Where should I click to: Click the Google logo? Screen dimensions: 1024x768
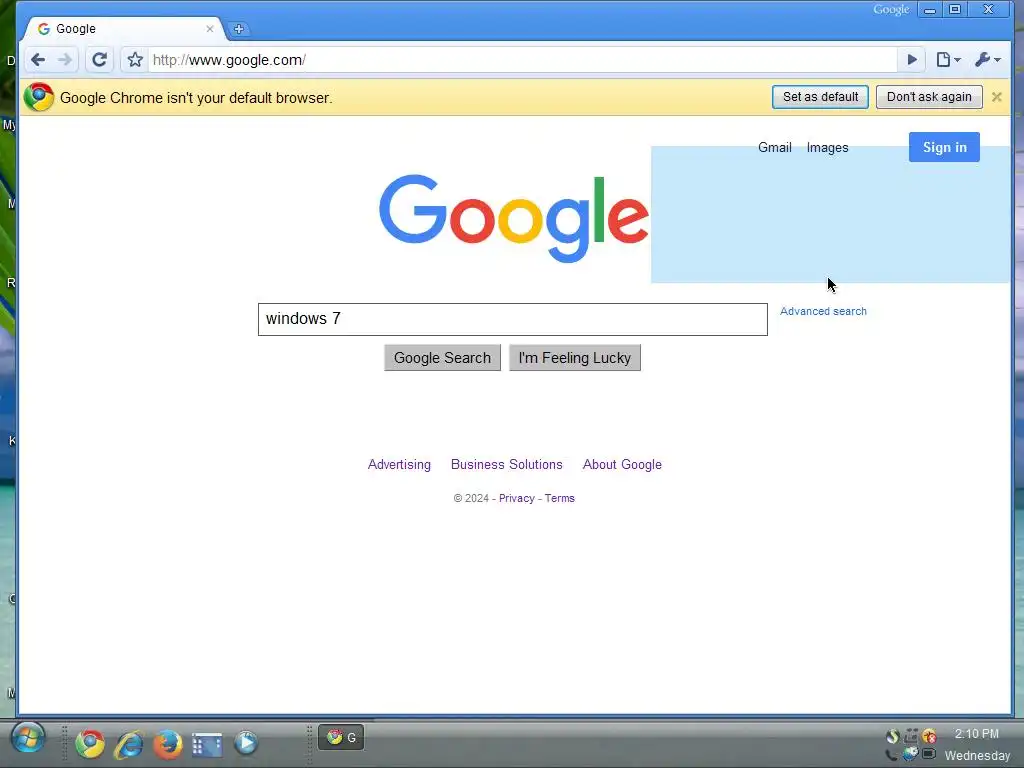[514, 218]
